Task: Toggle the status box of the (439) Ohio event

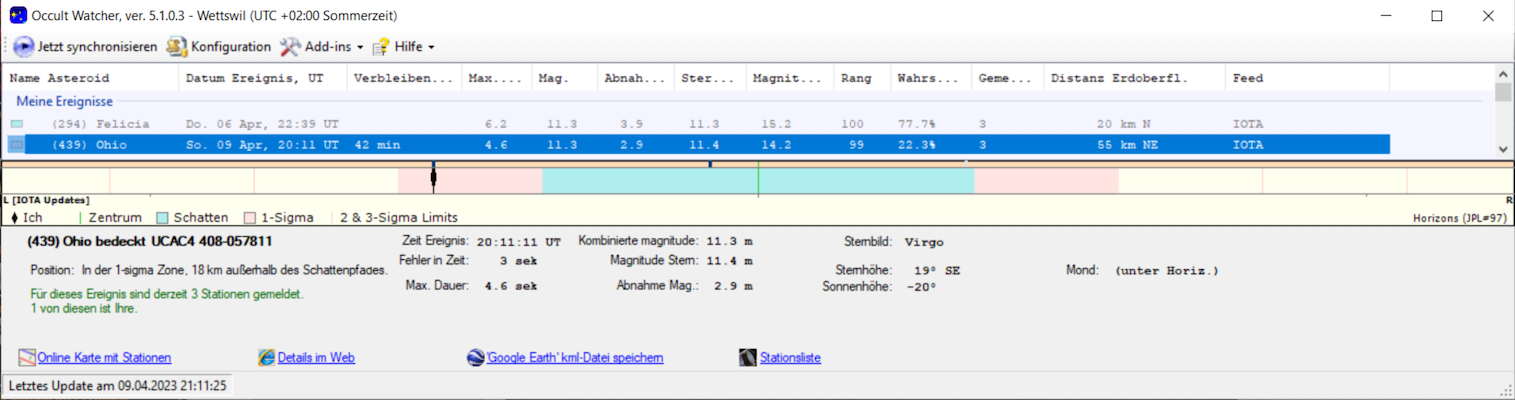Action: (x=17, y=145)
